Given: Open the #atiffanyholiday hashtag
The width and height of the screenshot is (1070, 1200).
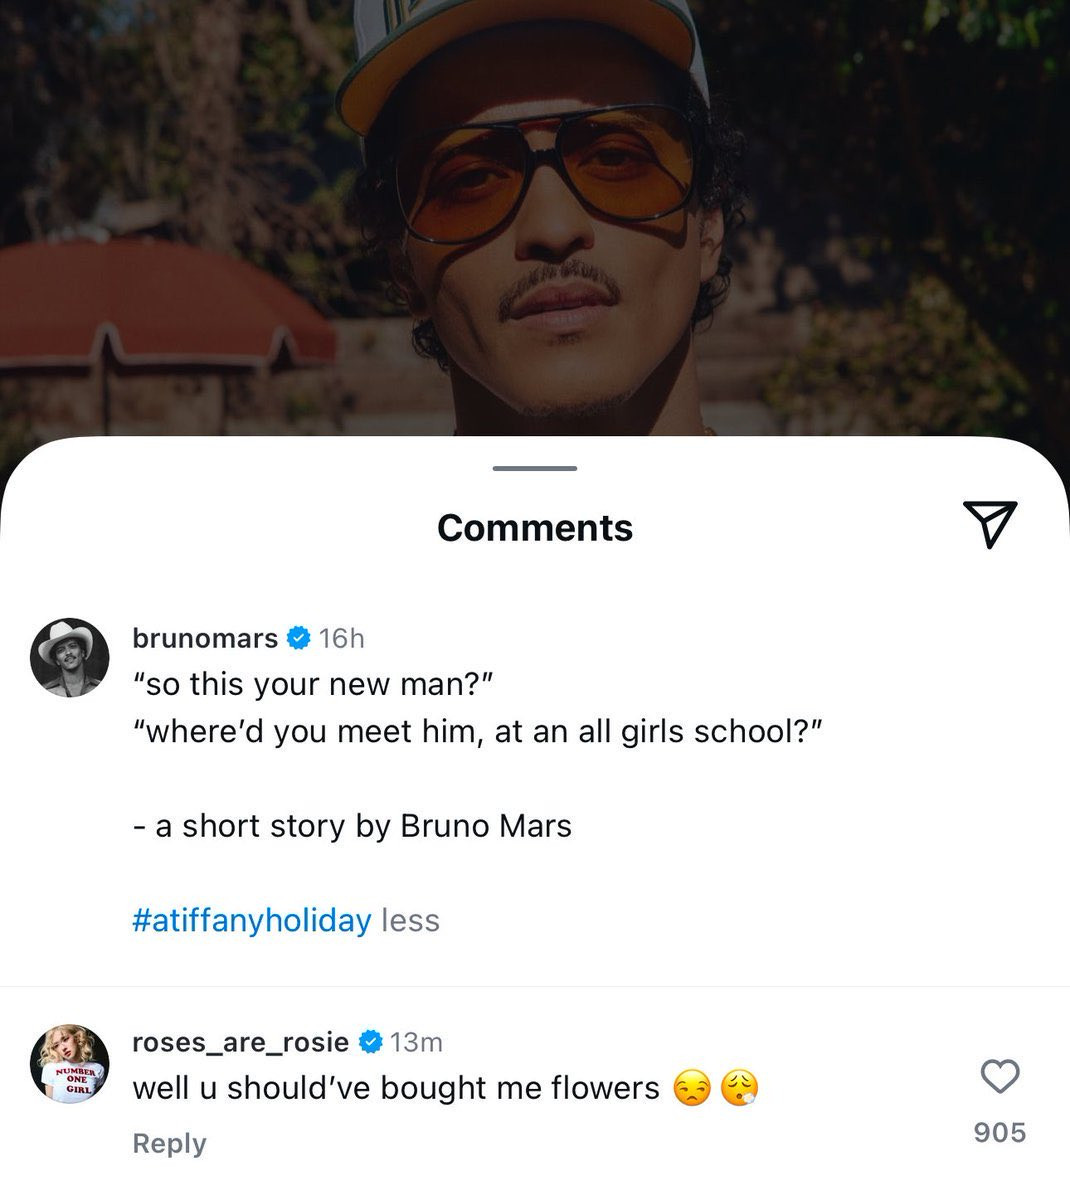Looking at the screenshot, I should click(251, 920).
